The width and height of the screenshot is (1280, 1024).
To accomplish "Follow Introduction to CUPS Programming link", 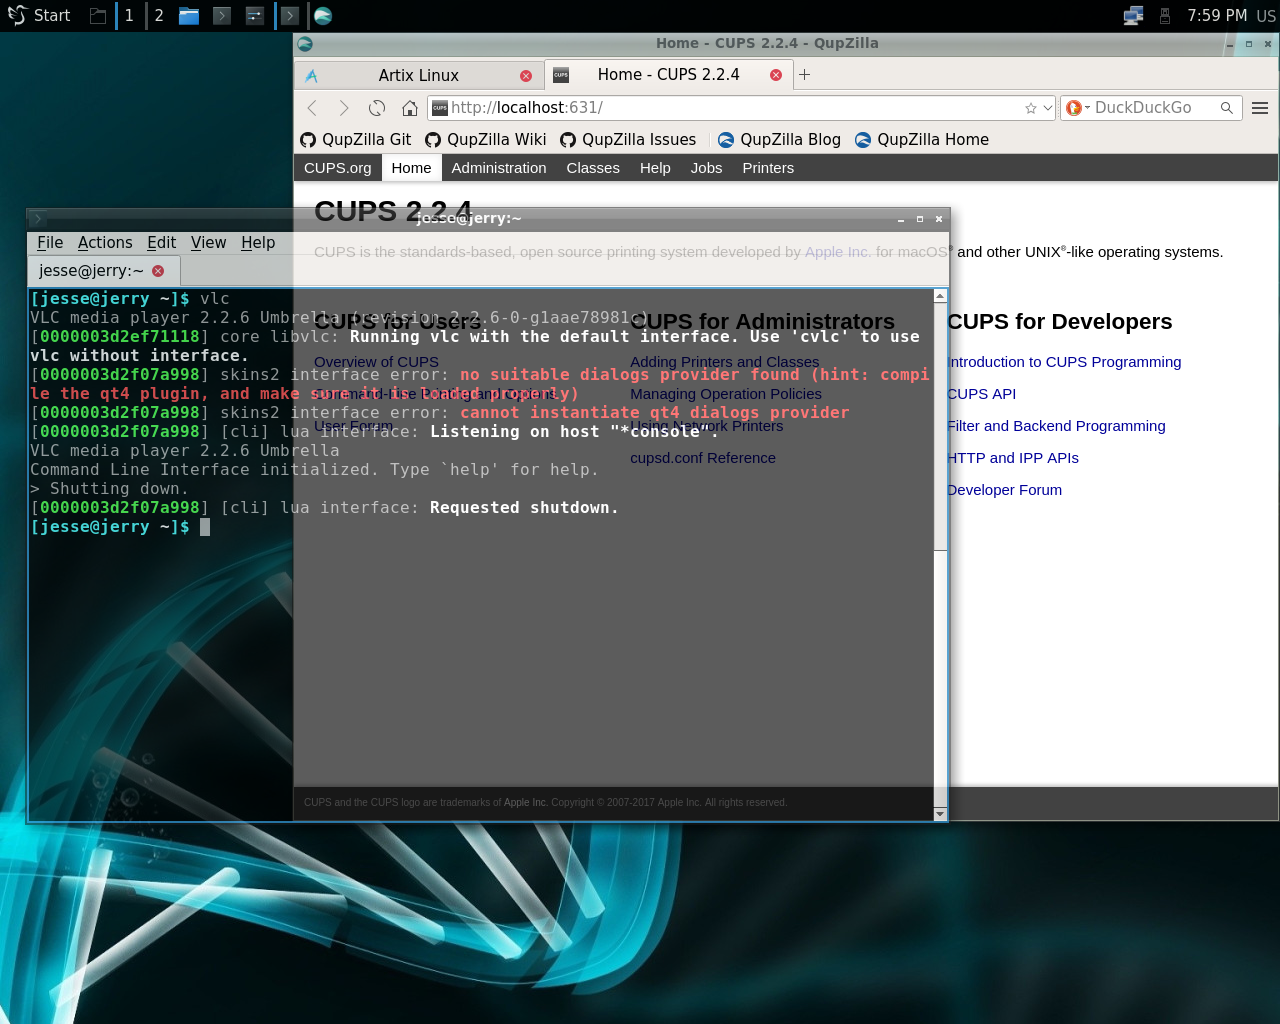I will 1064,362.
